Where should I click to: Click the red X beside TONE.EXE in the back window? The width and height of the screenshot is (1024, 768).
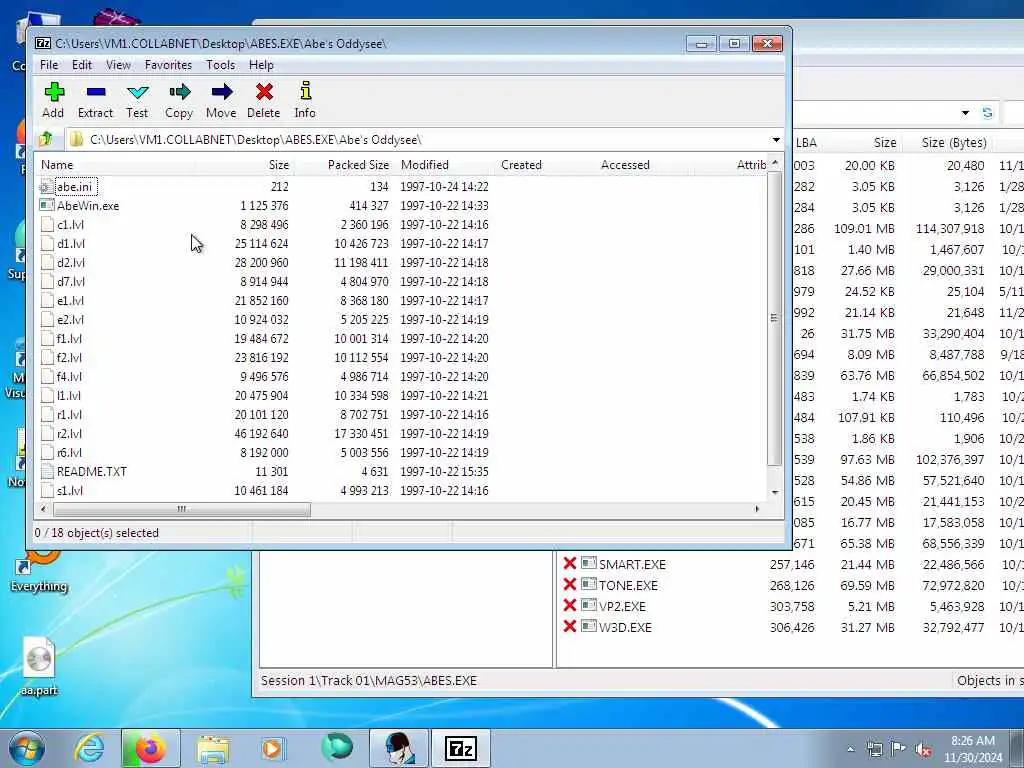point(569,584)
